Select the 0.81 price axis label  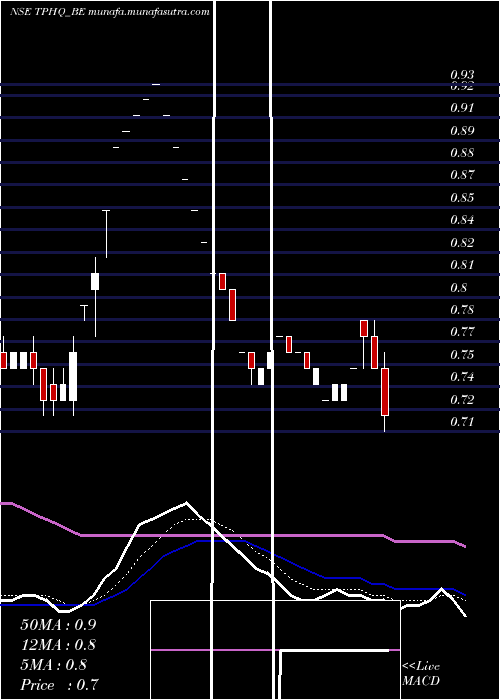point(462,265)
